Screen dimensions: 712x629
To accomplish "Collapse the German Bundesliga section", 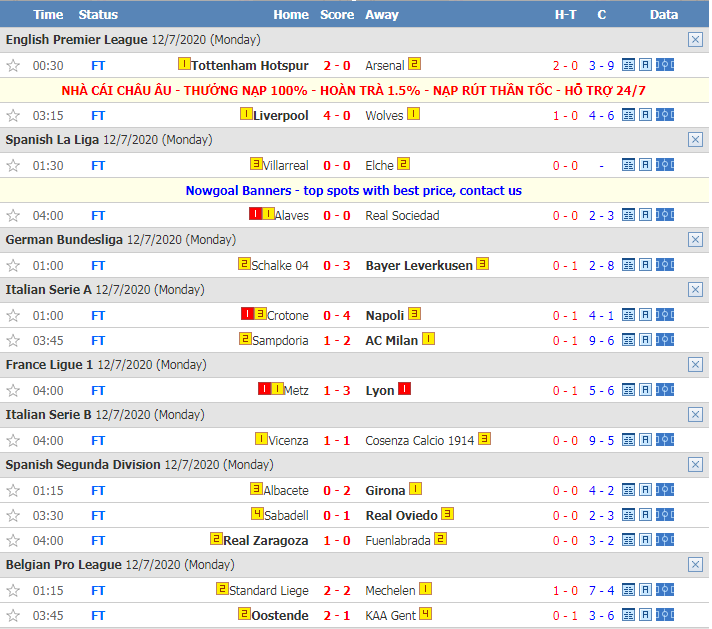I will pos(695,240).
